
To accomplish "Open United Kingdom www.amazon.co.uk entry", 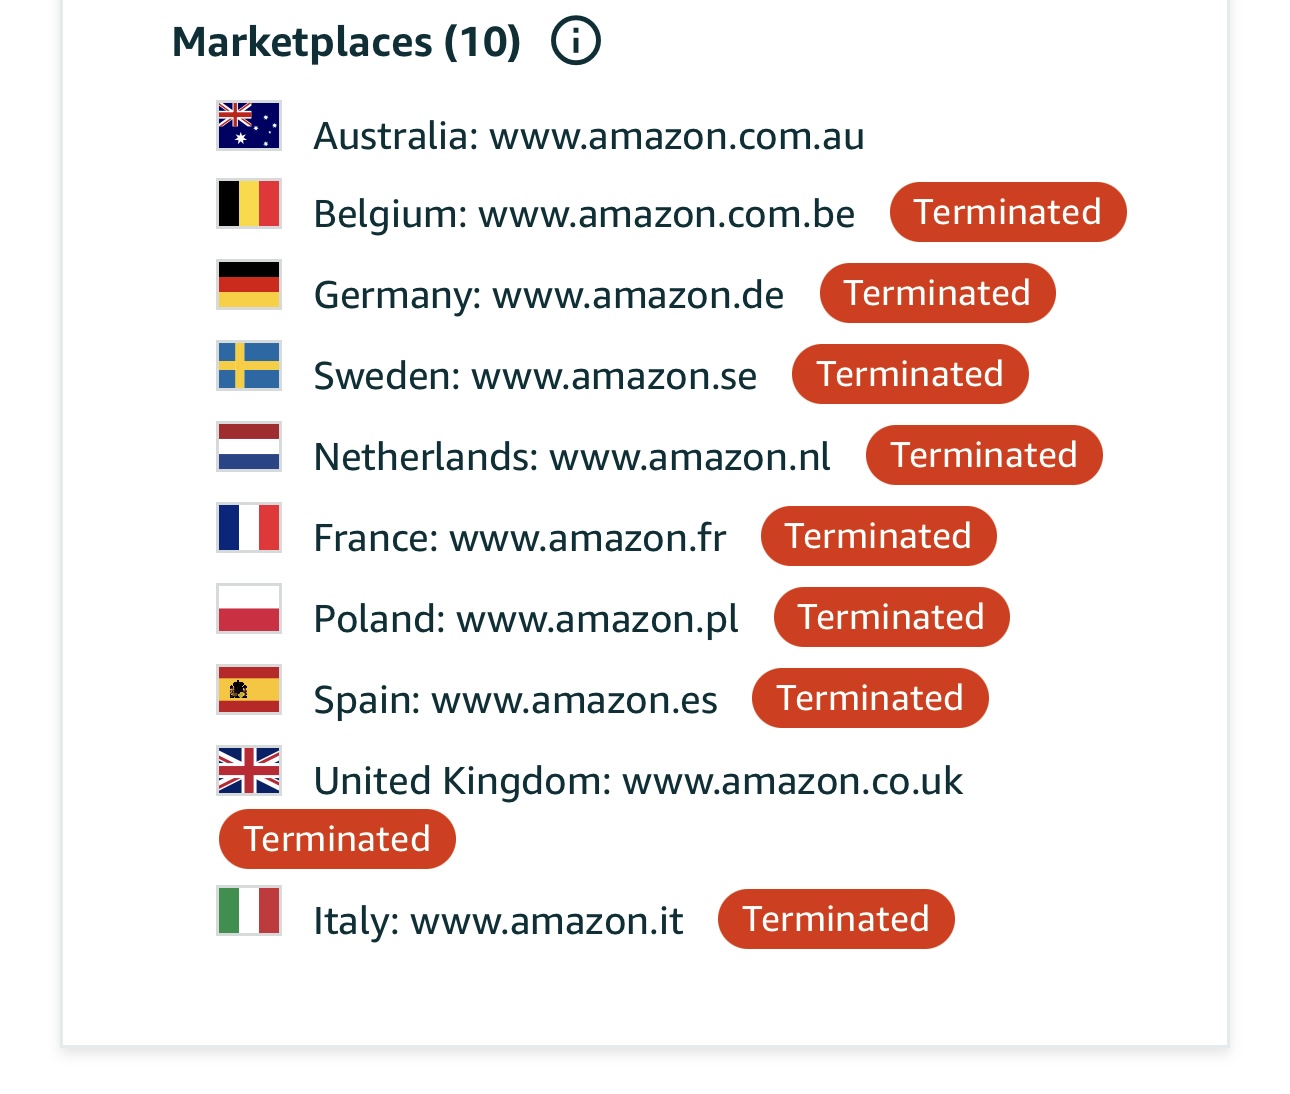I will (x=638, y=781).
